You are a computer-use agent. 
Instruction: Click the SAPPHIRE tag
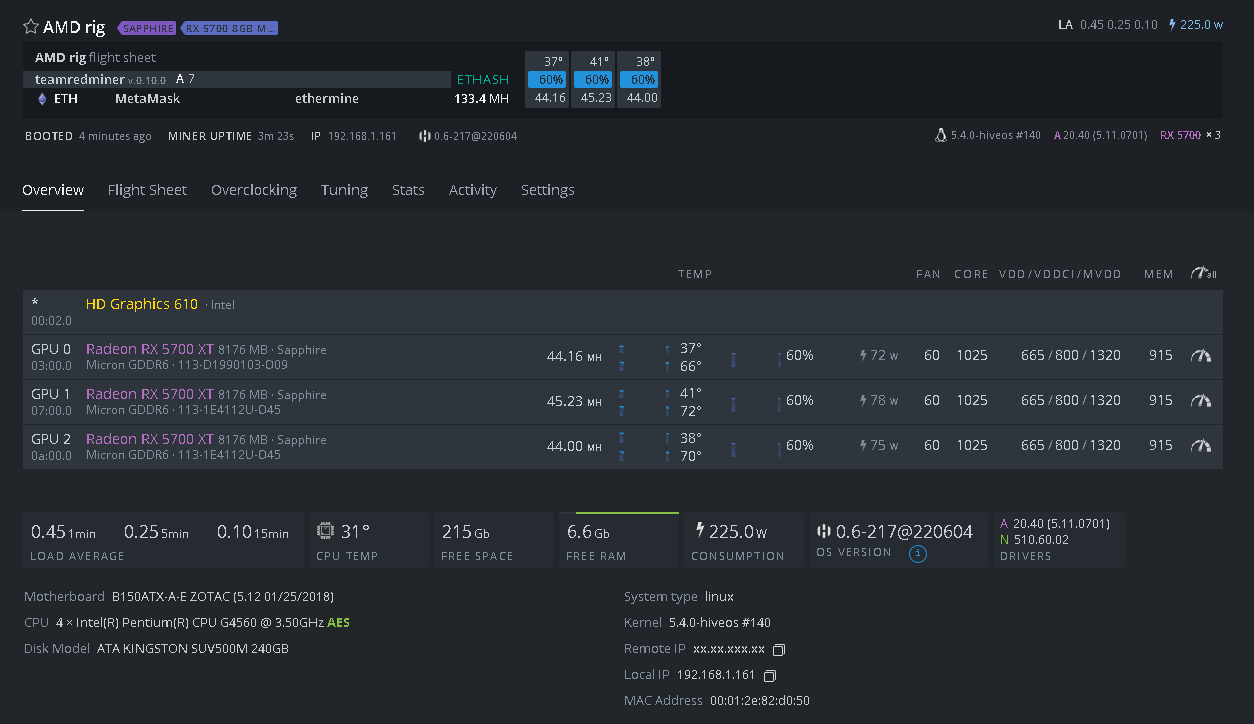tap(148, 28)
